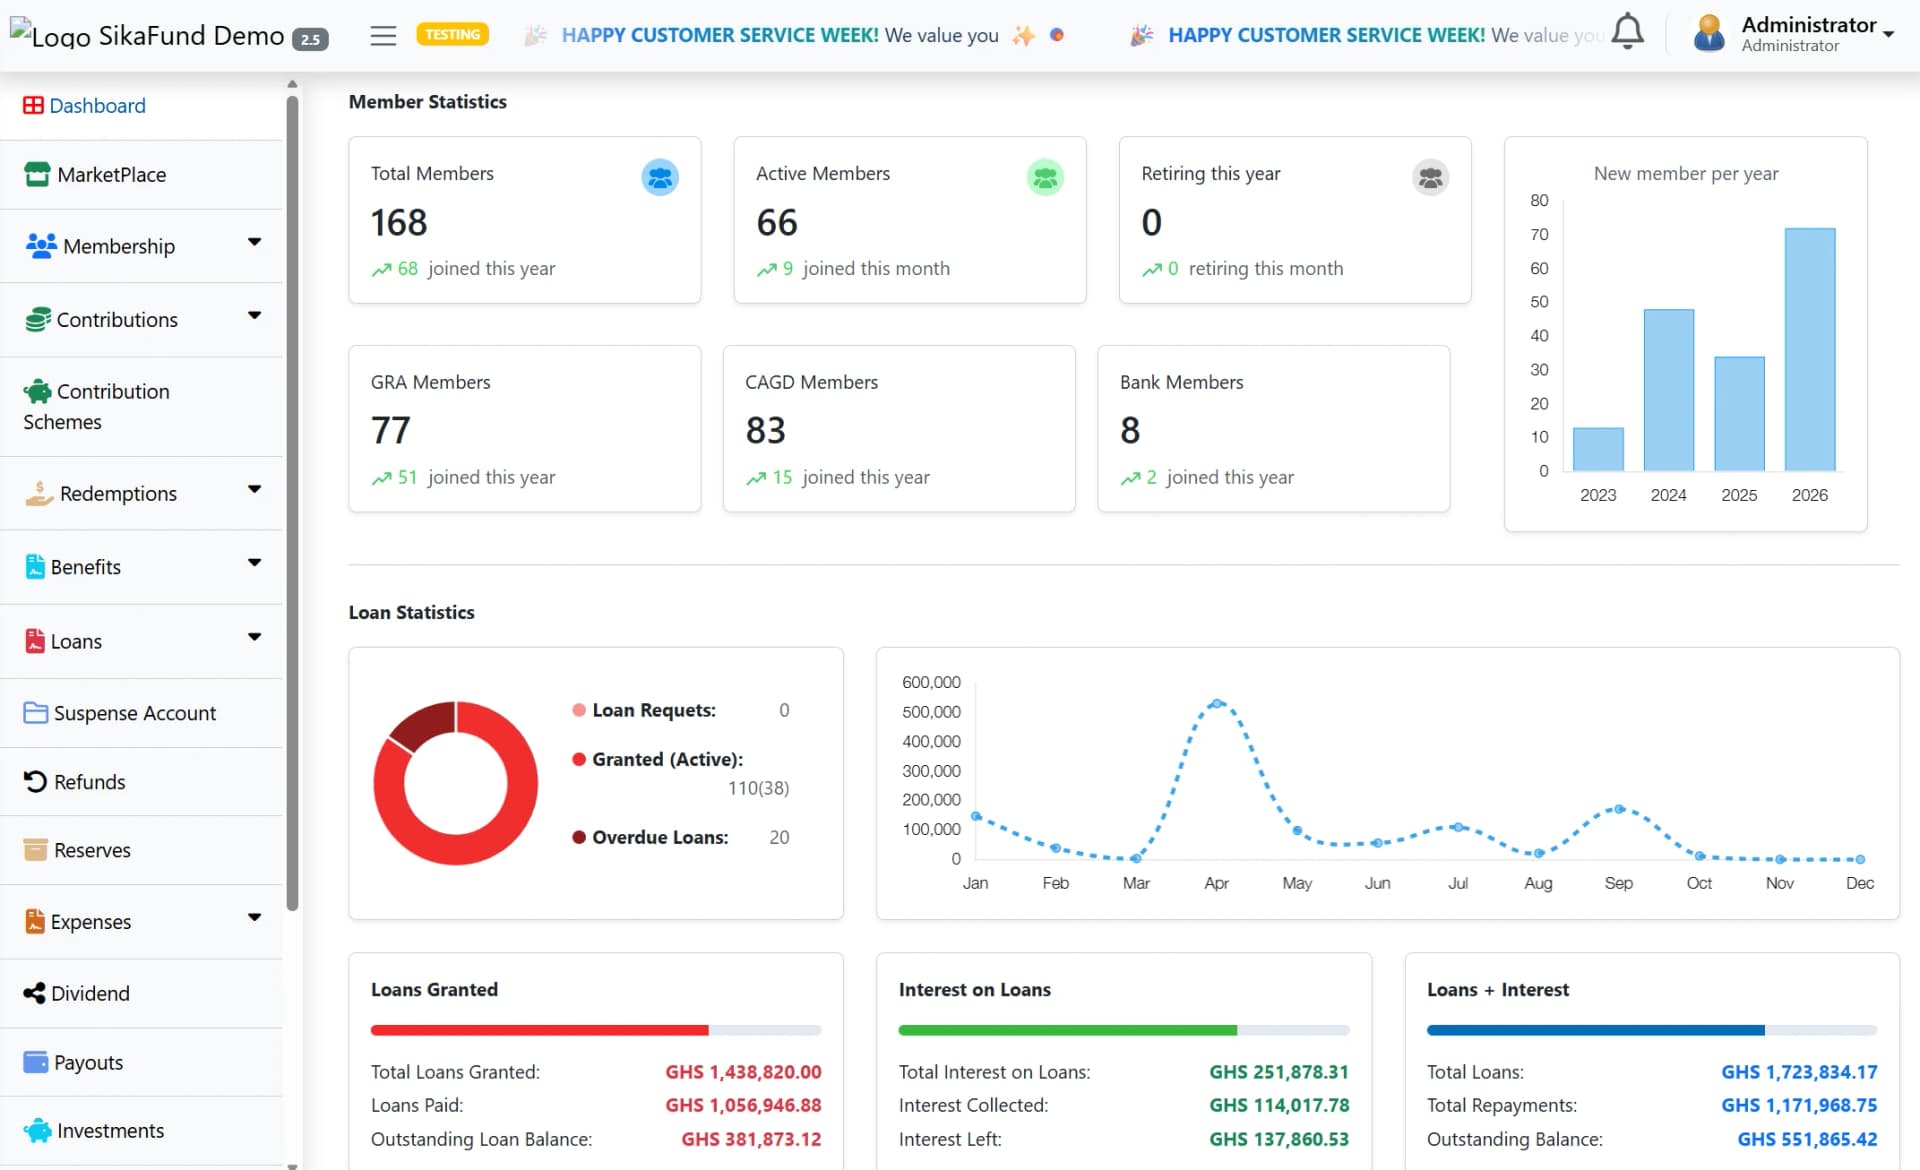Go to Dashboard menu item
The image size is (1920, 1170).
141,105
